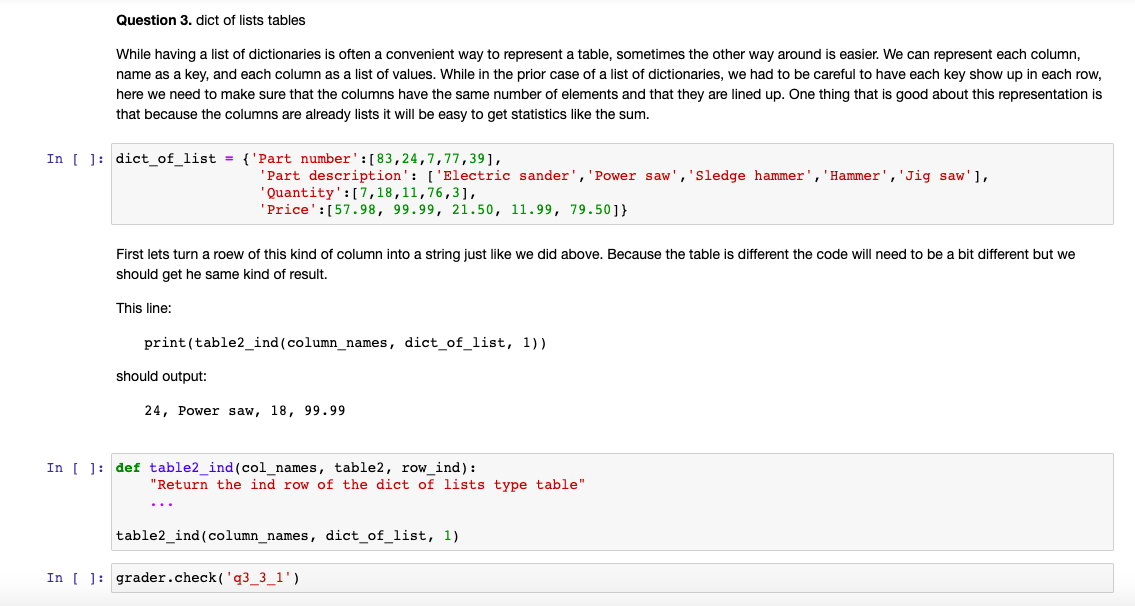Click the In [ ] prompt of grader.check cell
This screenshot has width=1135, height=606.
(x=75, y=578)
